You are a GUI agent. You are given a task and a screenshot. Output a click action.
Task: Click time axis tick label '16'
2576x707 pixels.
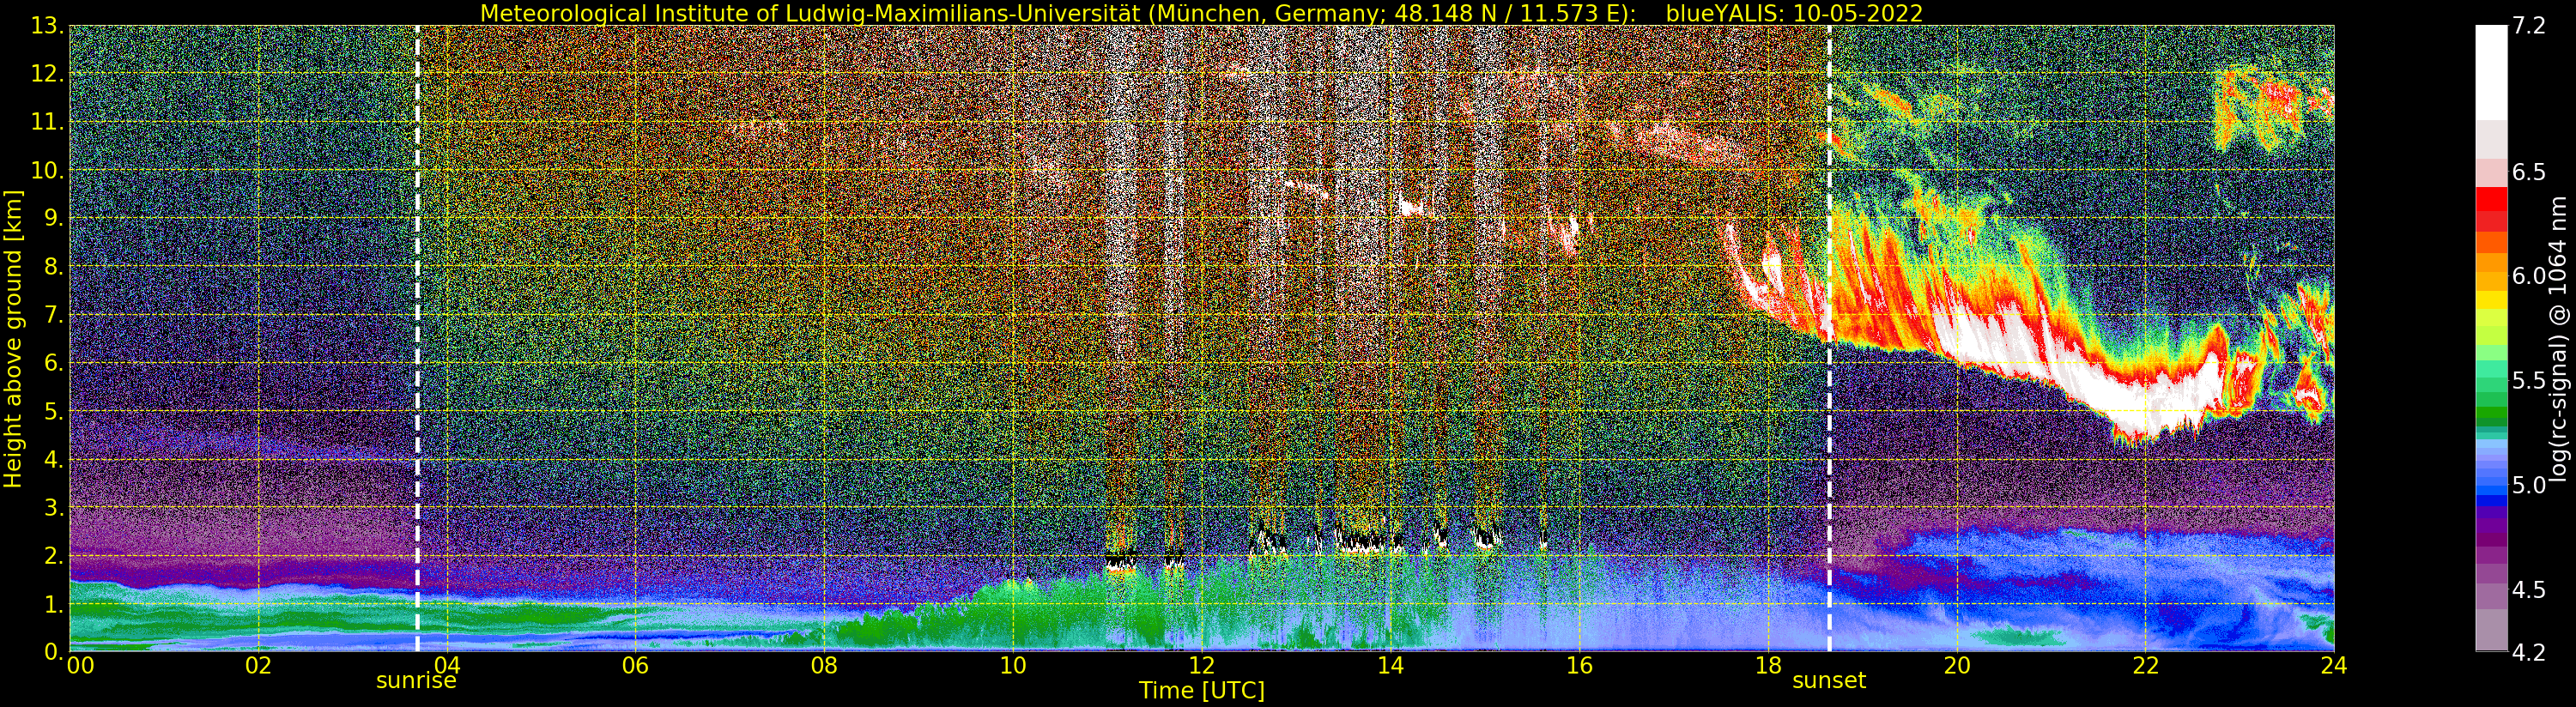click(1579, 665)
